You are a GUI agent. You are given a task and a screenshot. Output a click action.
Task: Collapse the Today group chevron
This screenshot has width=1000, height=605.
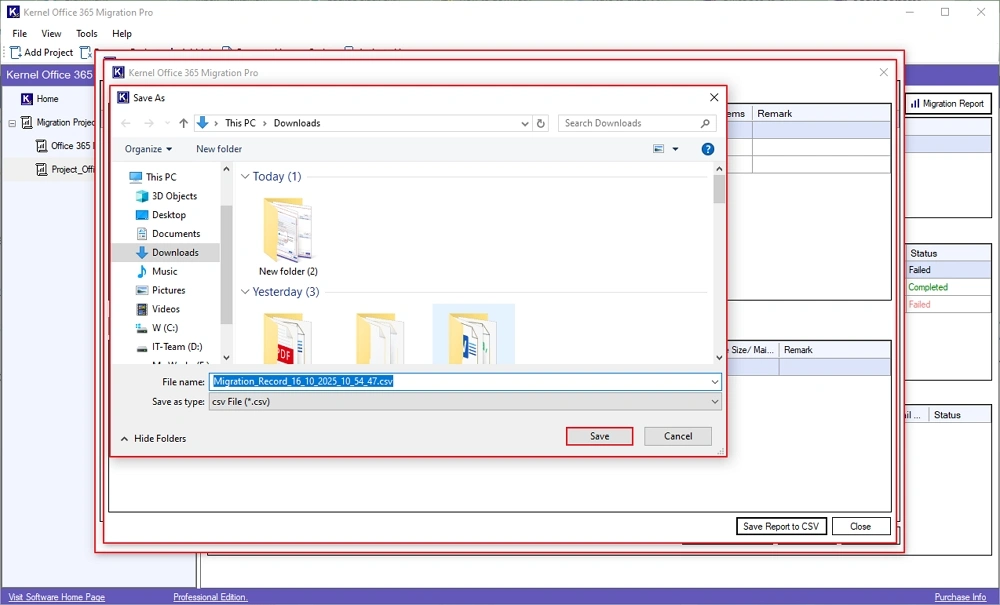[x=245, y=177]
